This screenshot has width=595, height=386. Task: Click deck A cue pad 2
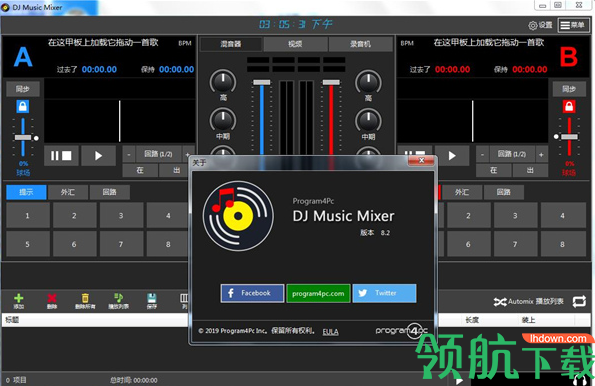click(74, 216)
